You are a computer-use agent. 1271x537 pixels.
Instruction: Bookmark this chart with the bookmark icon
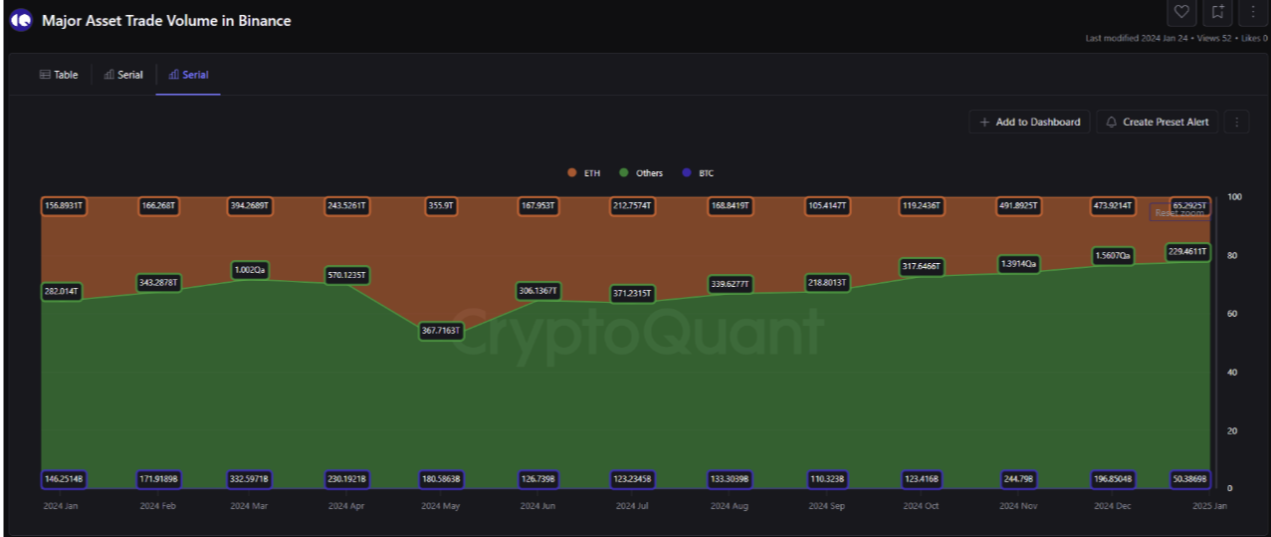[1217, 12]
